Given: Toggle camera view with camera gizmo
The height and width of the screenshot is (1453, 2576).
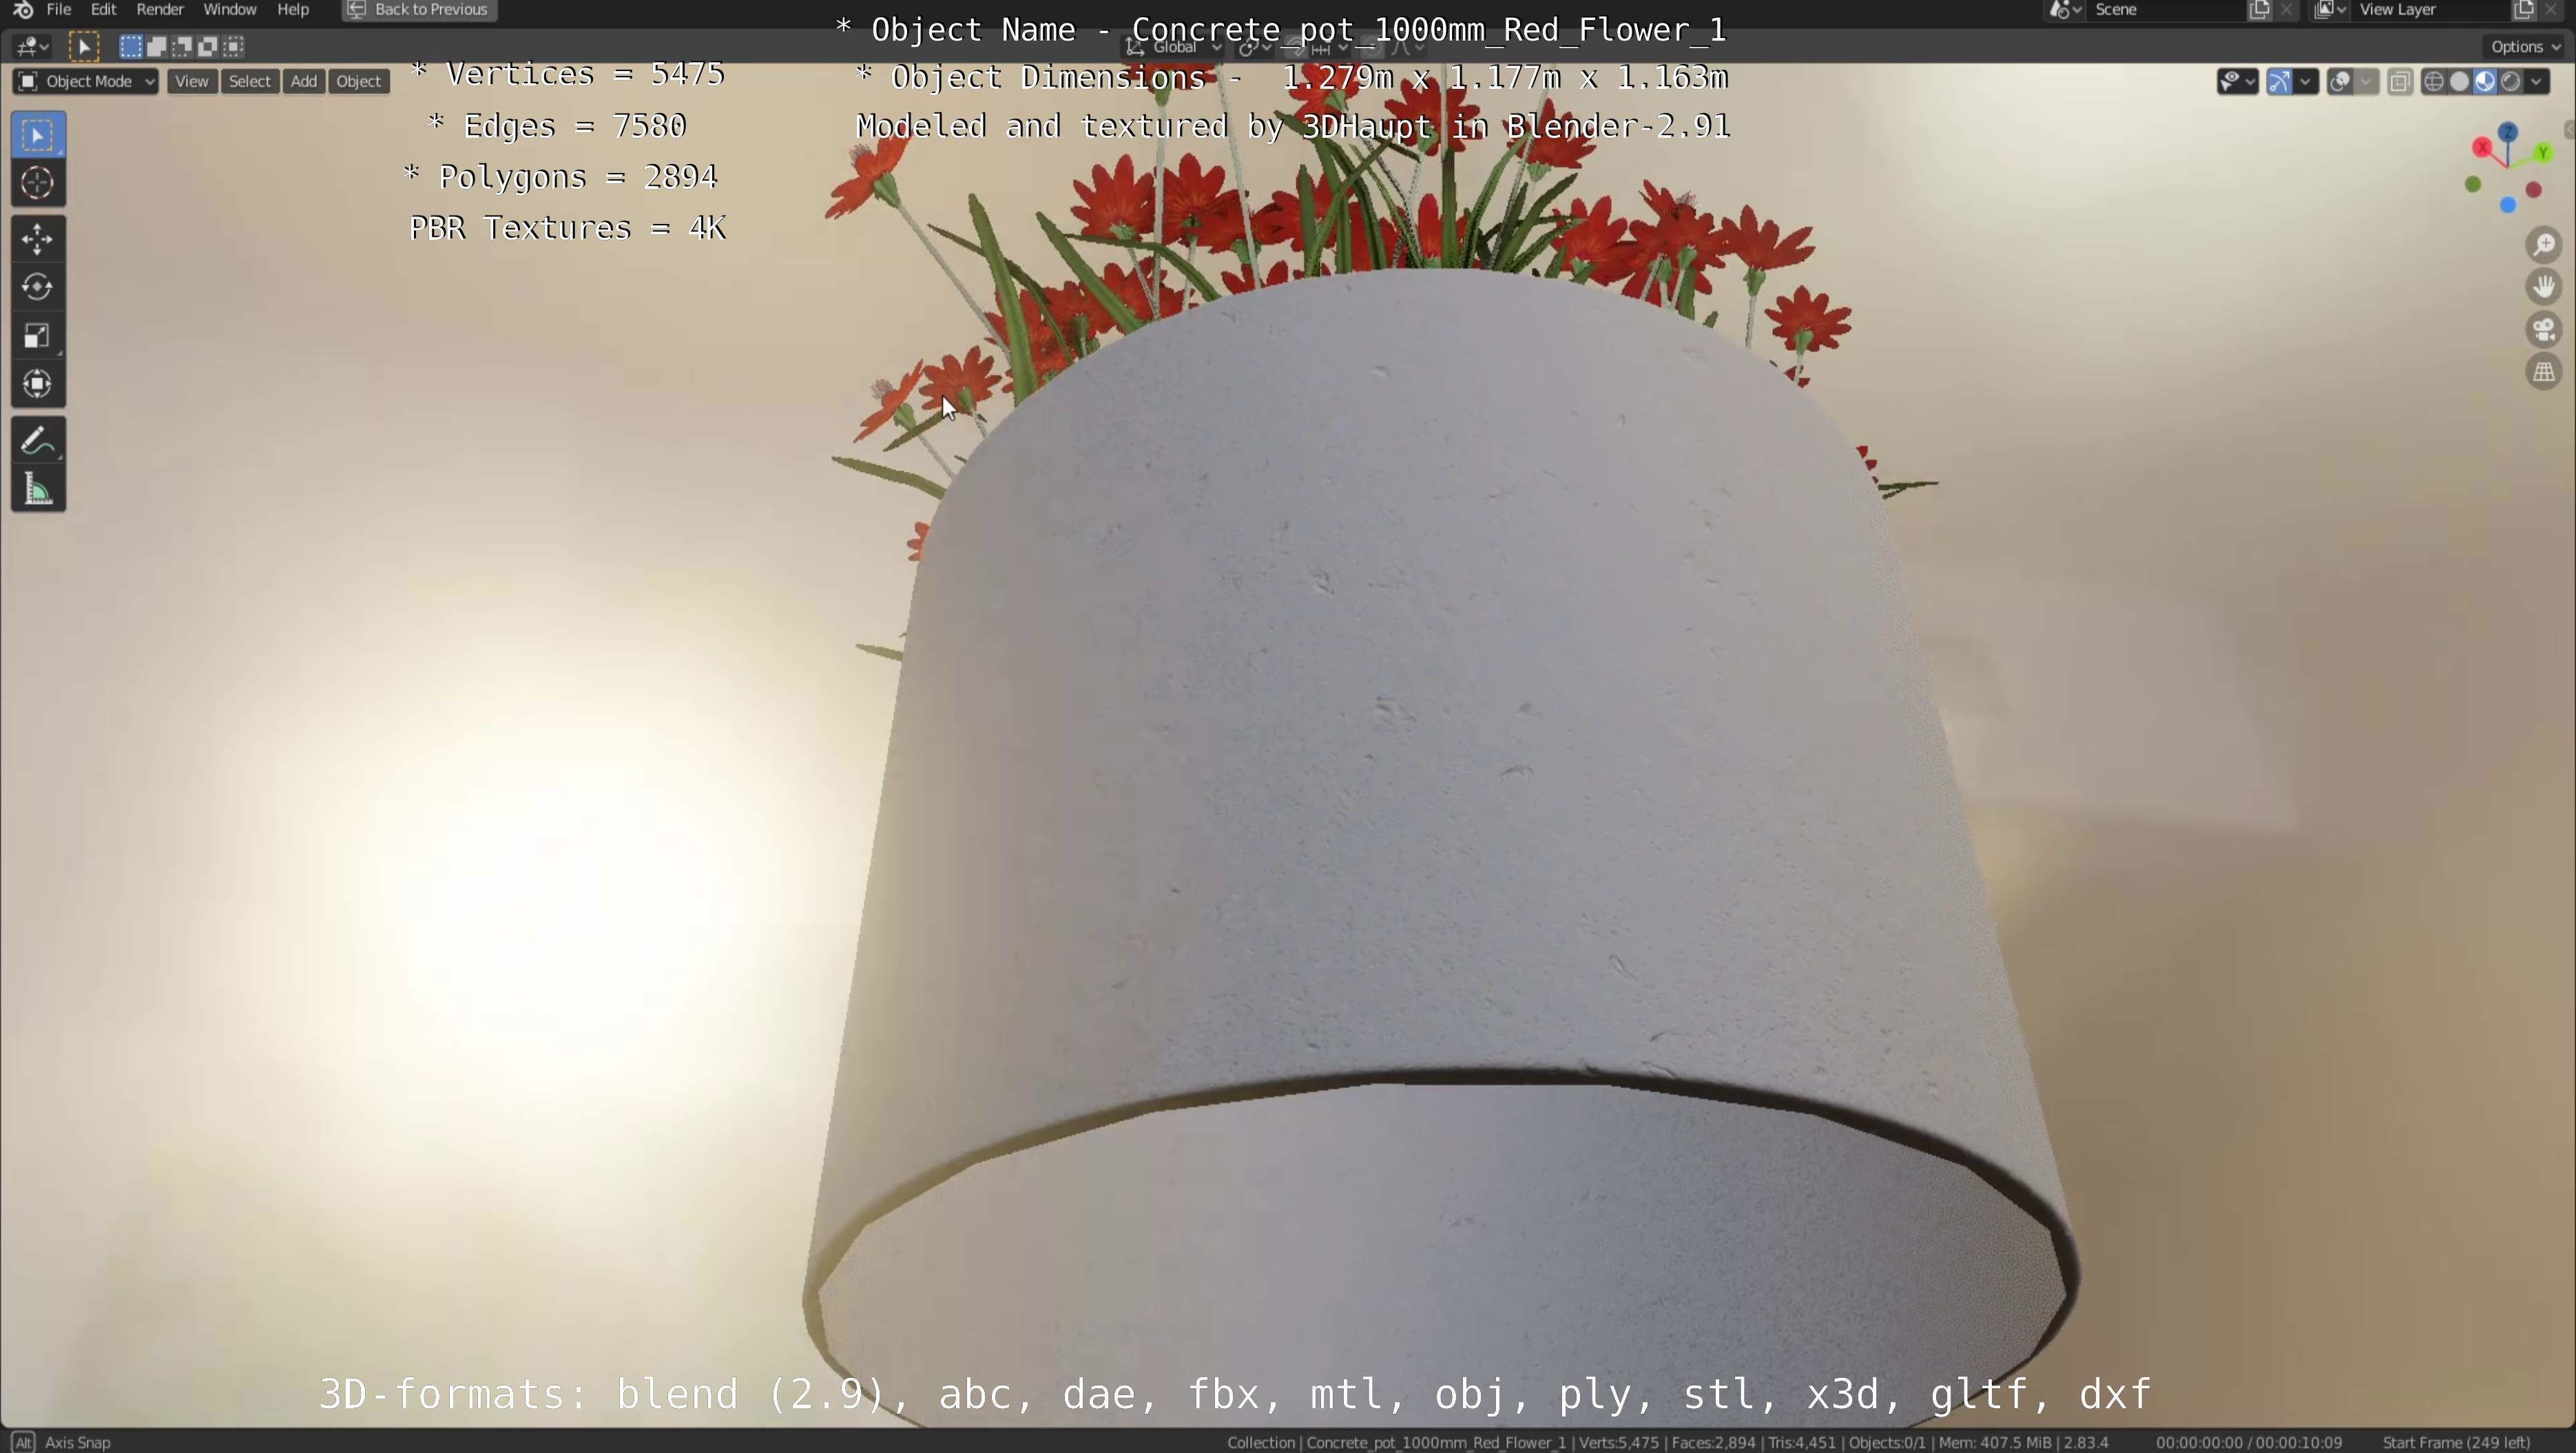Looking at the screenshot, I should click(2544, 330).
